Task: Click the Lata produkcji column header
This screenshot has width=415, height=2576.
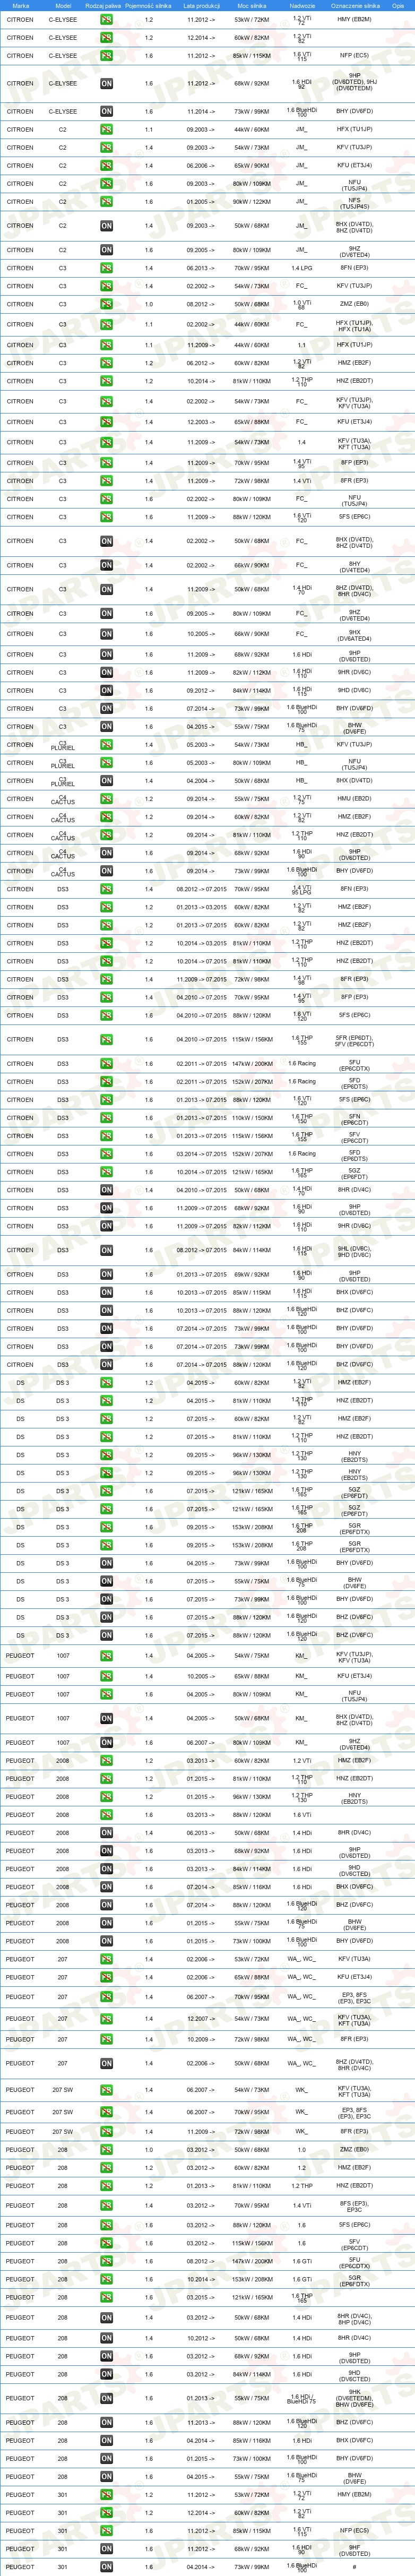Action: pos(201,5)
